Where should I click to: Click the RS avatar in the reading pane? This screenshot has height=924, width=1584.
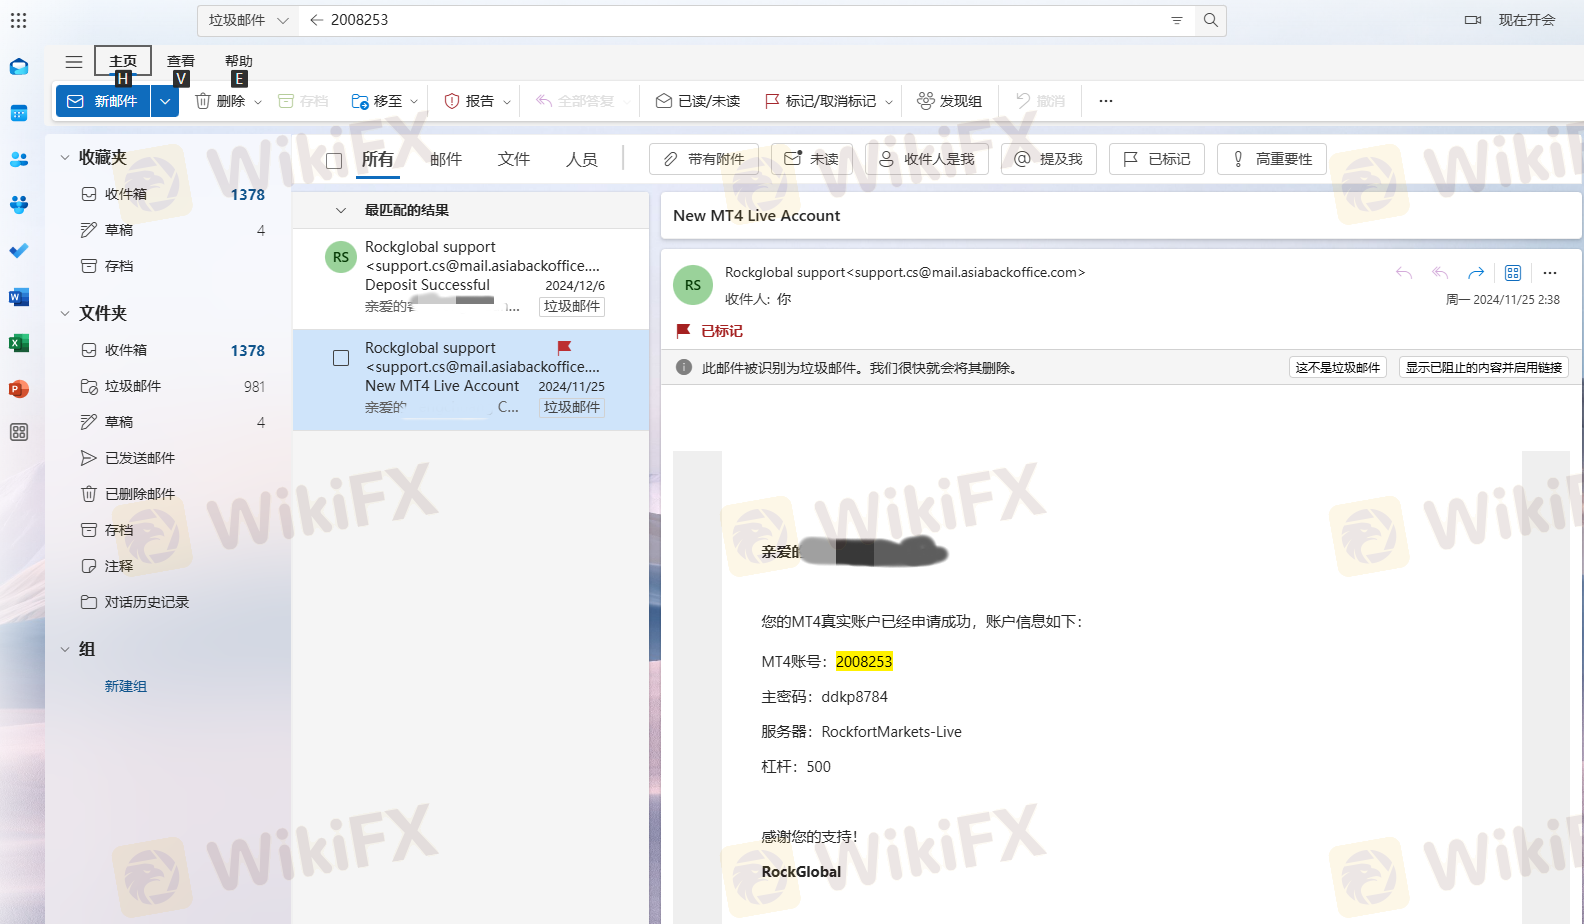pos(693,285)
